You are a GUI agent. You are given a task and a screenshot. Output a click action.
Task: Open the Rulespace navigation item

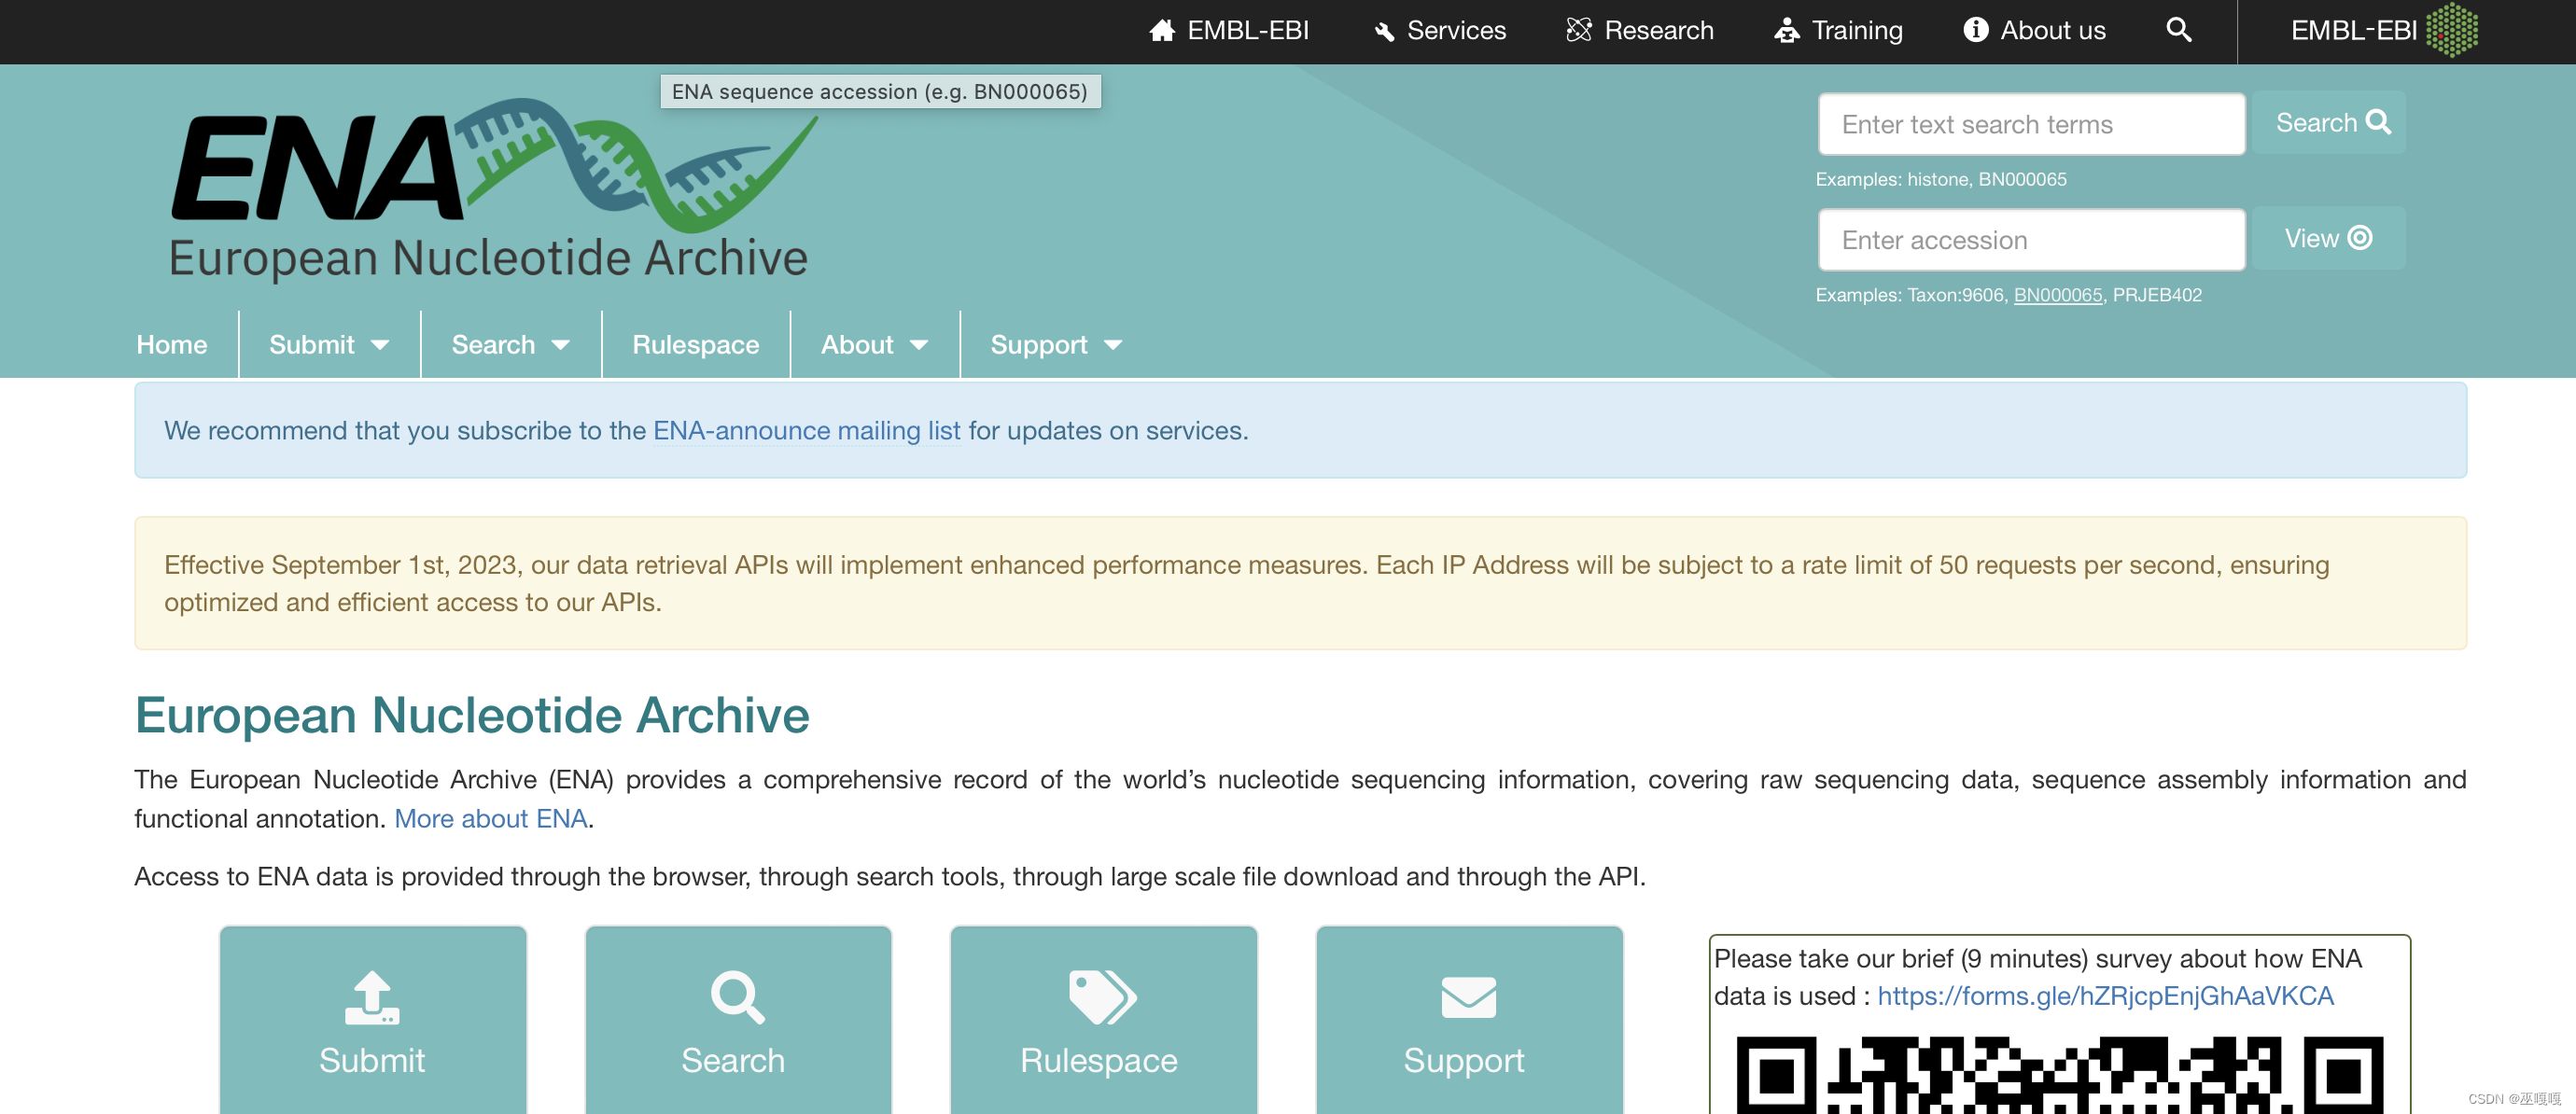(695, 344)
